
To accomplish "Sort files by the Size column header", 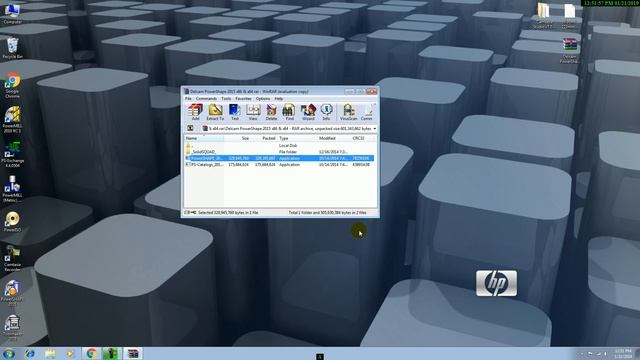I will tap(237, 138).
